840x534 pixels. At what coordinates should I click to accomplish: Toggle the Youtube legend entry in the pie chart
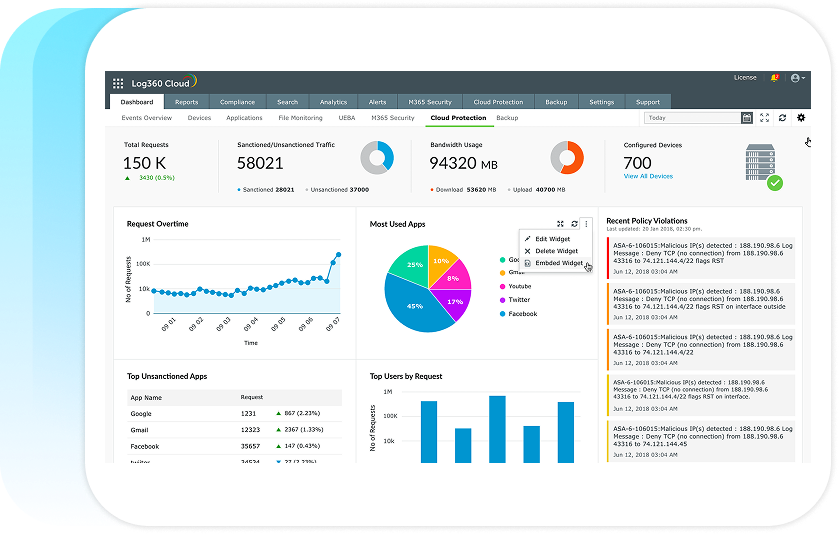tap(518, 286)
